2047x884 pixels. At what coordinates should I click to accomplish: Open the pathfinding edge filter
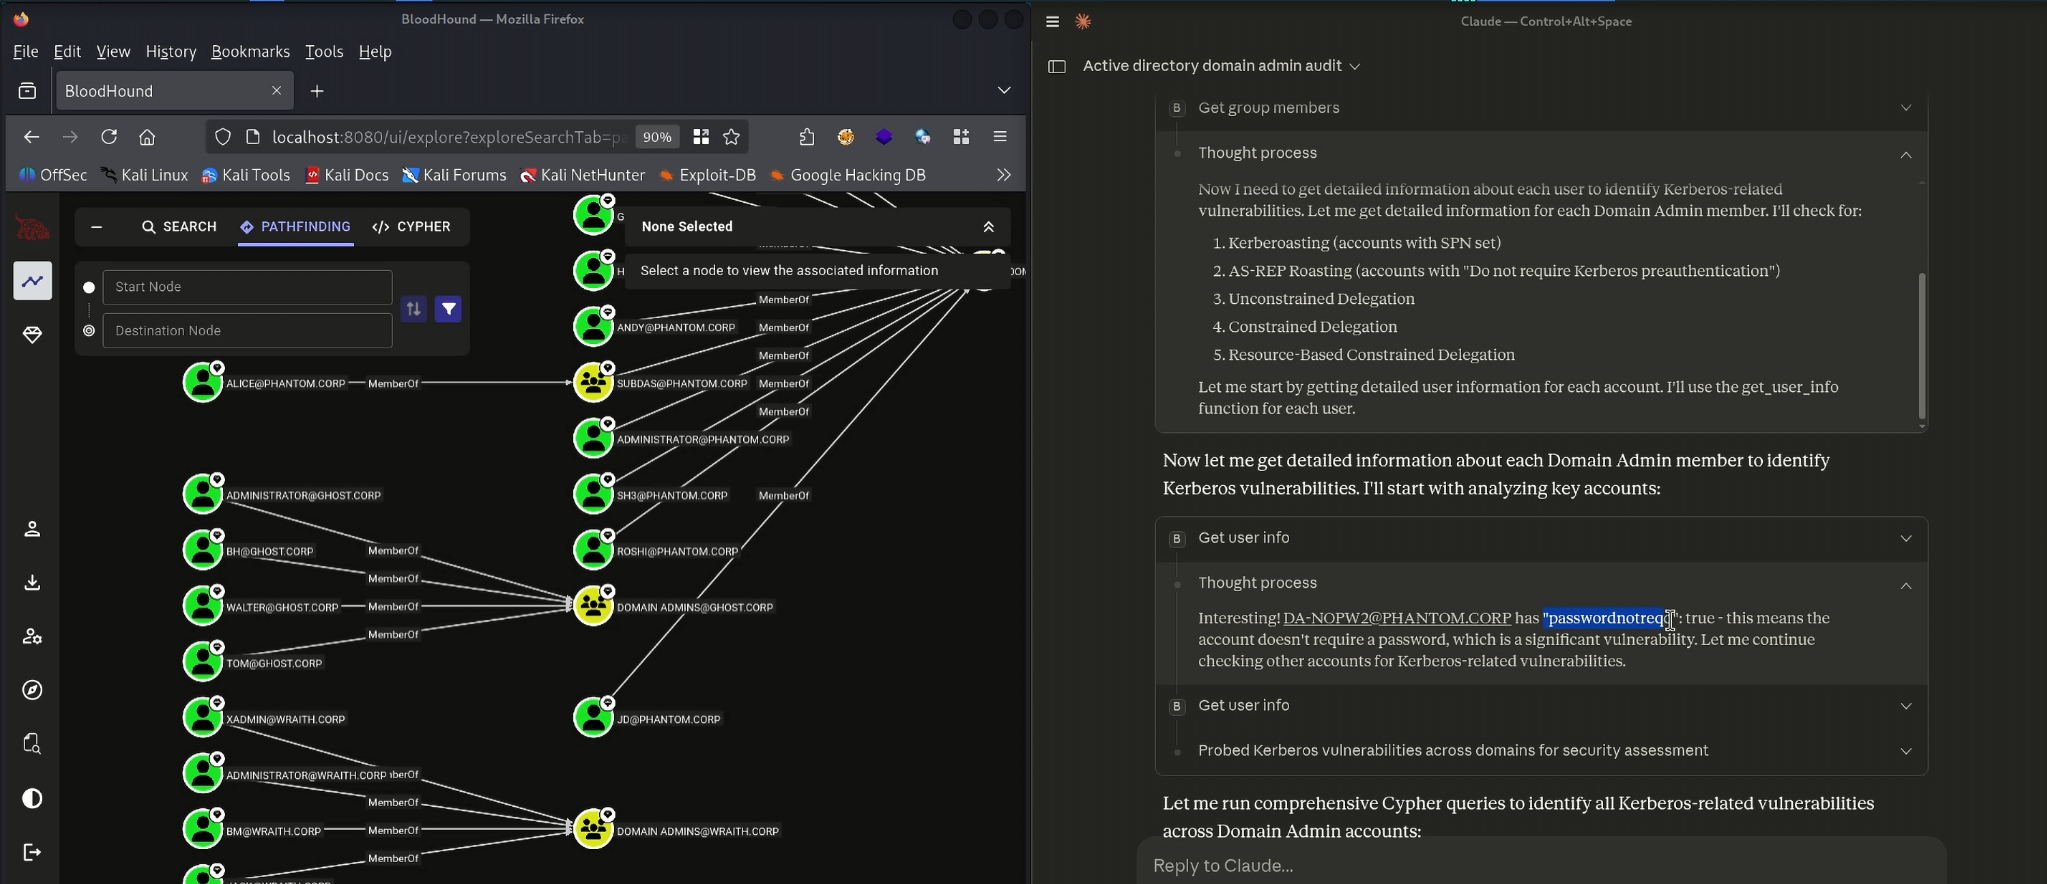click(449, 309)
